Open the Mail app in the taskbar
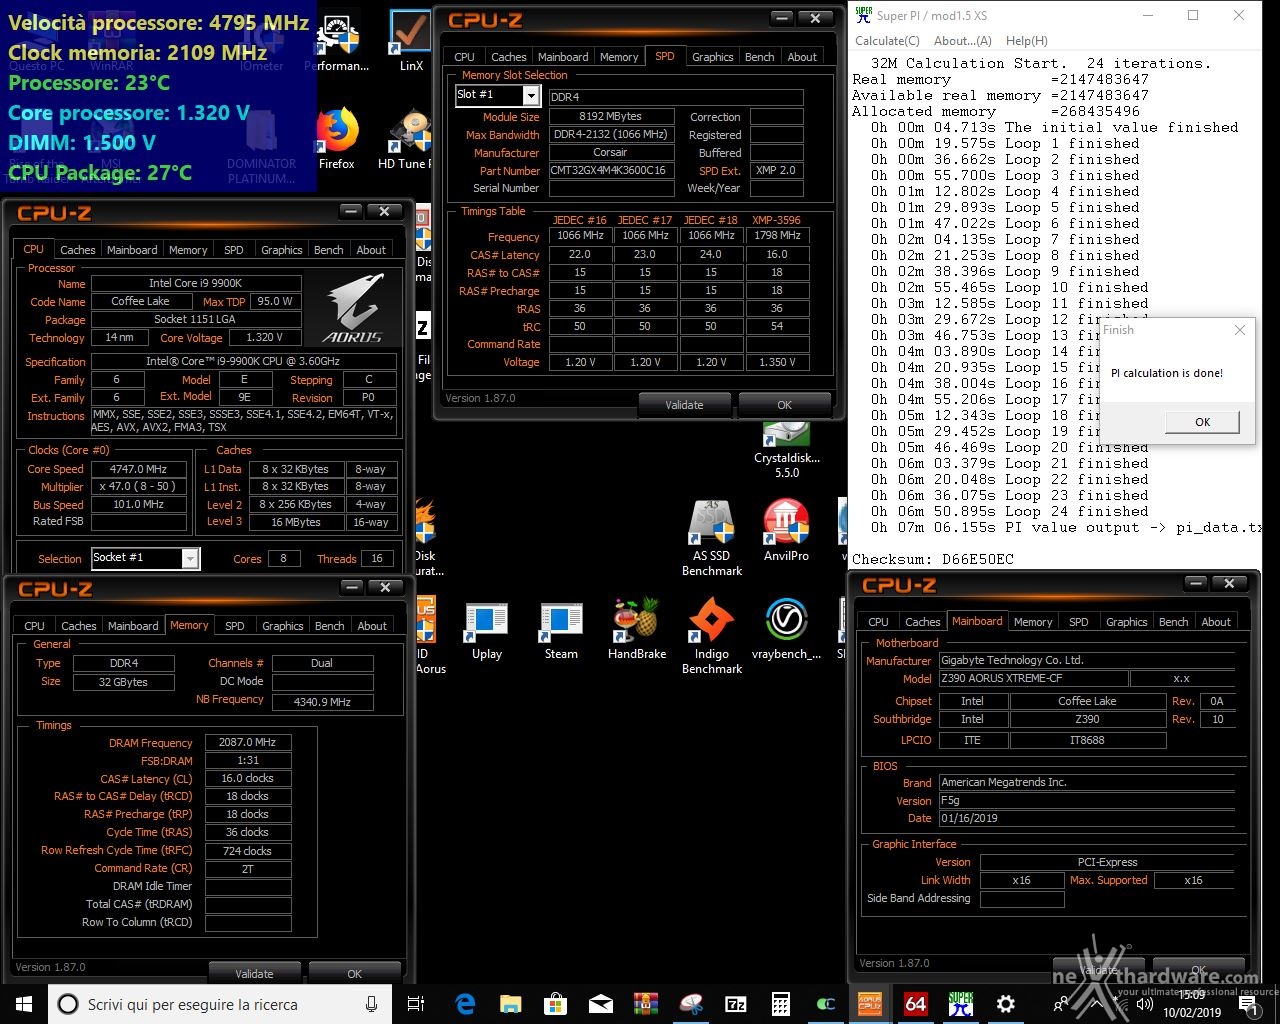1280x1024 pixels. [x=600, y=1004]
